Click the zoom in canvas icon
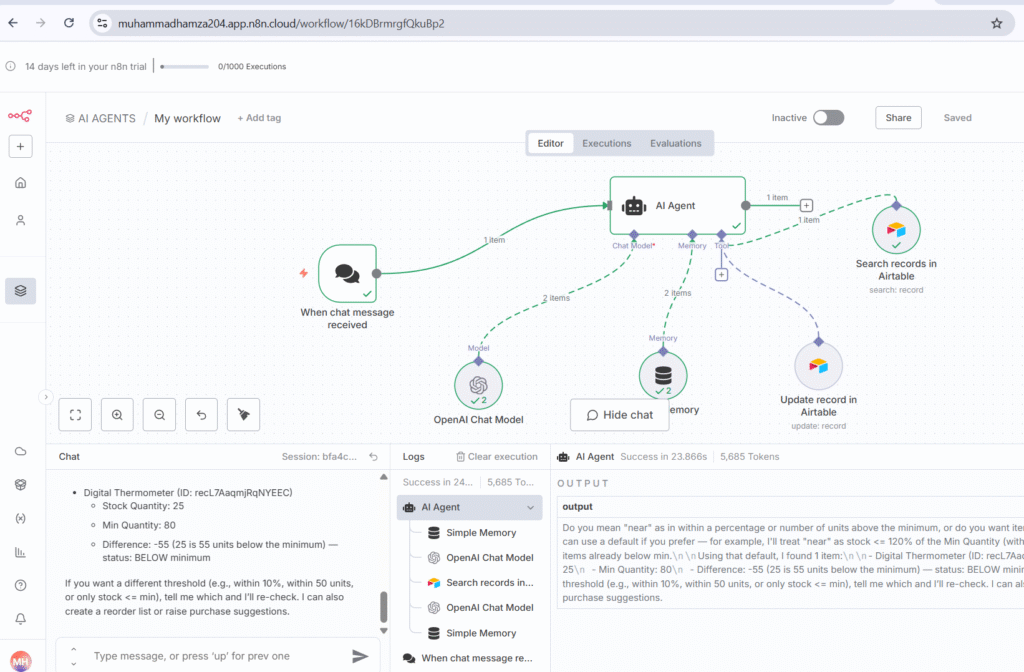 (x=117, y=413)
